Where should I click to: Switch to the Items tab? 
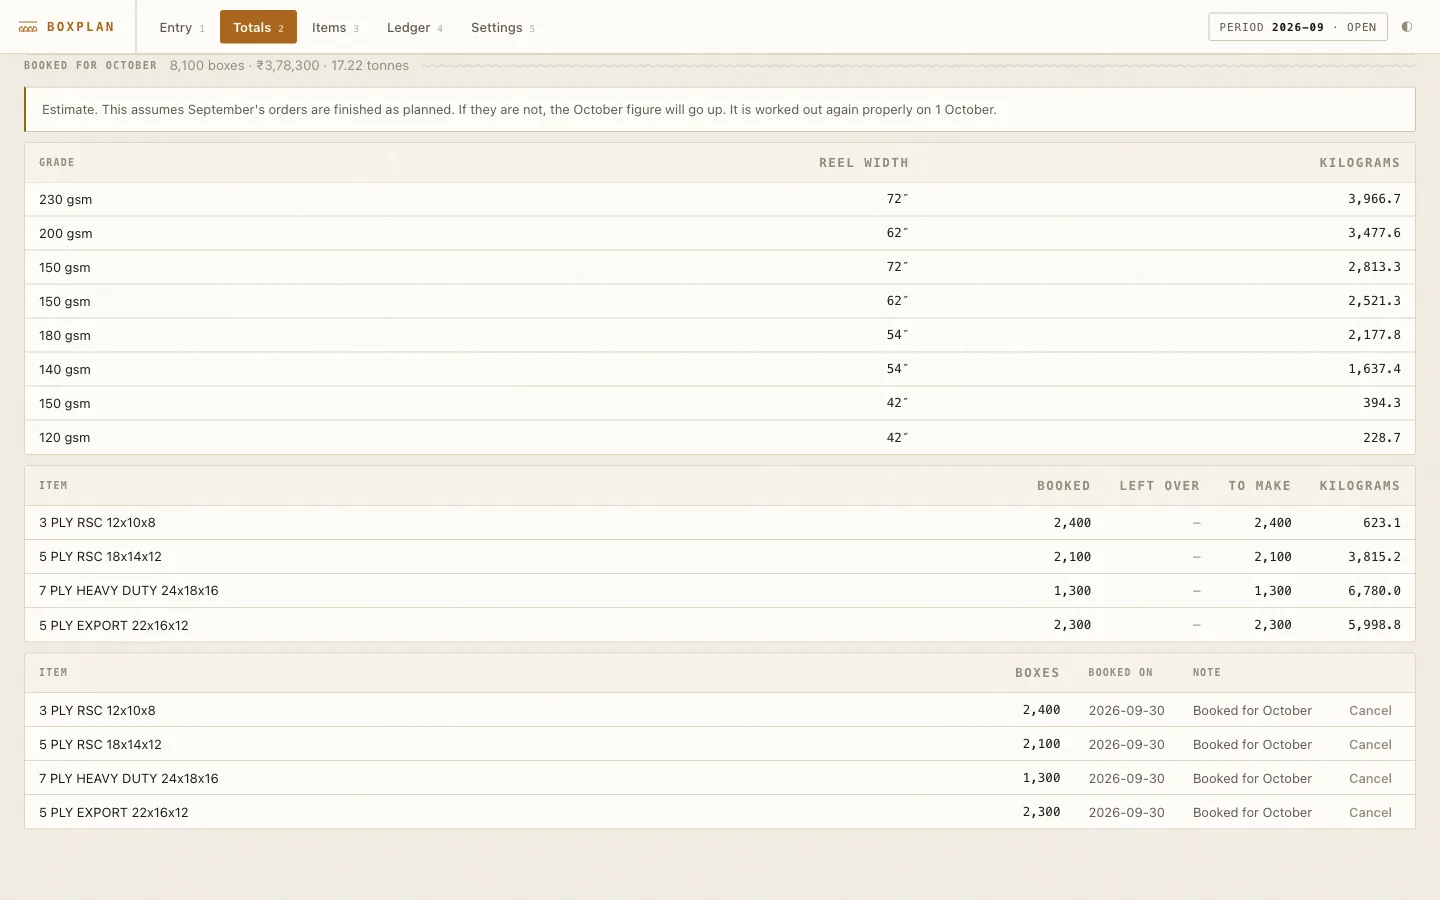[335, 27]
